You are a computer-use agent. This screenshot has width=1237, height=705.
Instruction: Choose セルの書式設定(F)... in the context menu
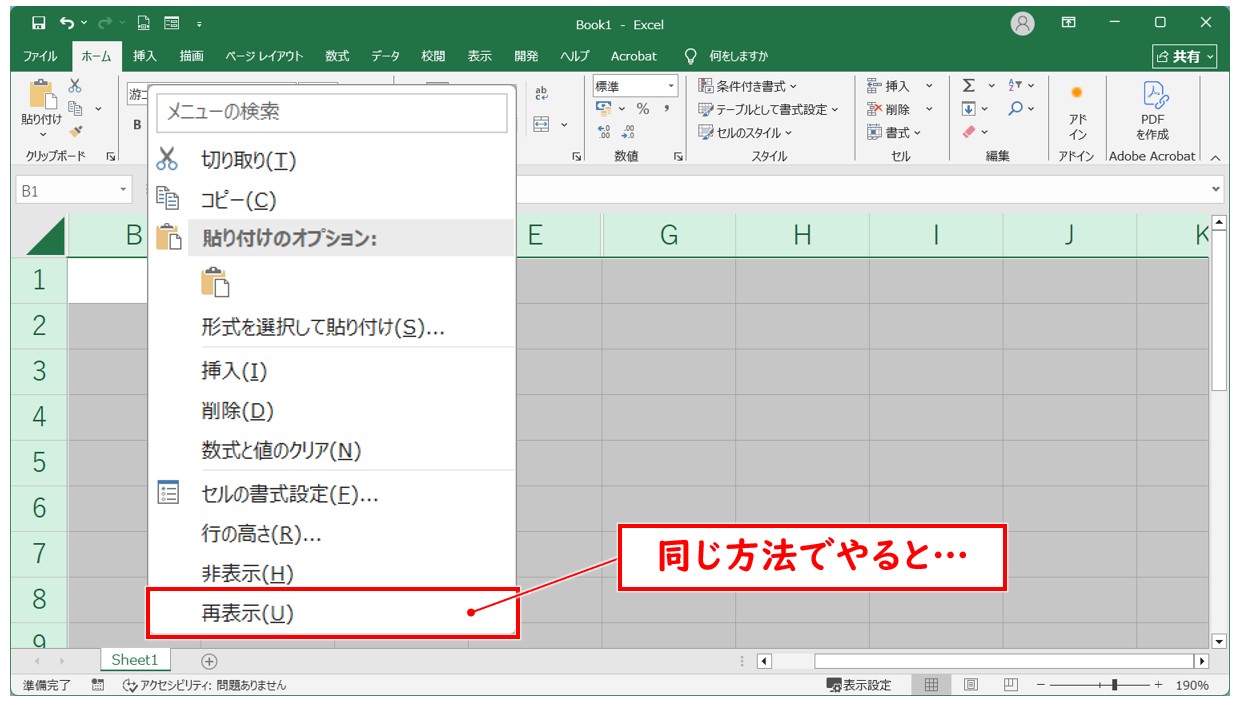coord(332,493)
